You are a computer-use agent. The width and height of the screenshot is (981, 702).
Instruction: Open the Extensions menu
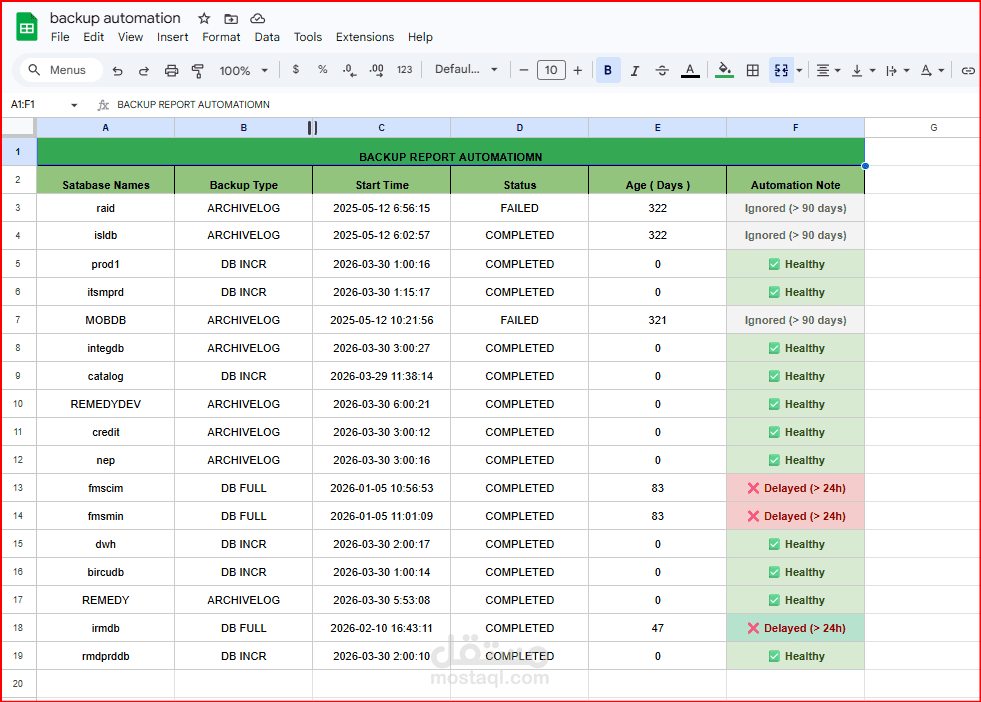[364, 37]
